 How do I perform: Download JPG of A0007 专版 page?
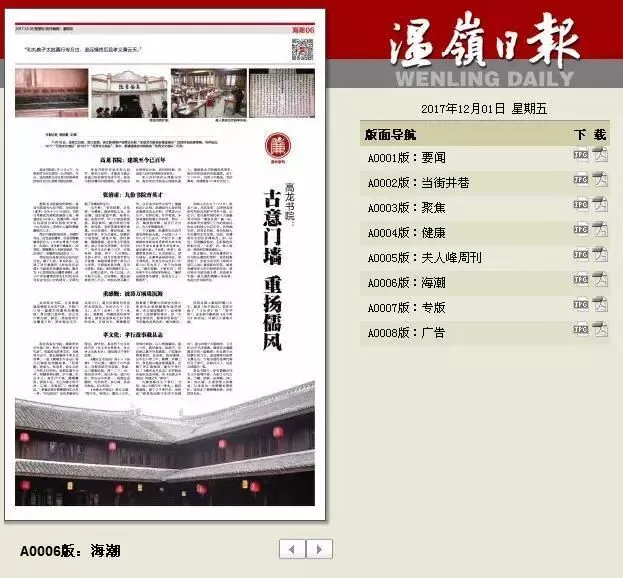pos(580,306)
